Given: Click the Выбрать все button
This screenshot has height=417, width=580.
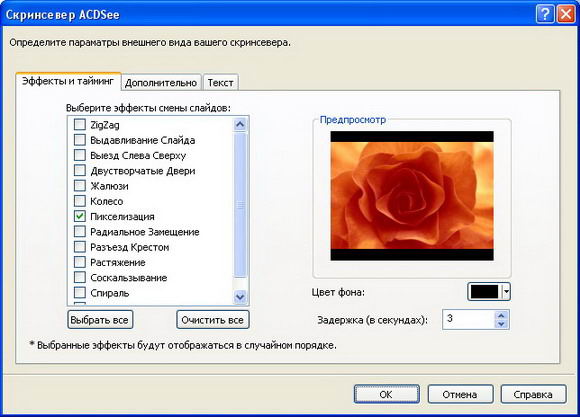Looking at the screenshot, I should (x=100, y=320).
